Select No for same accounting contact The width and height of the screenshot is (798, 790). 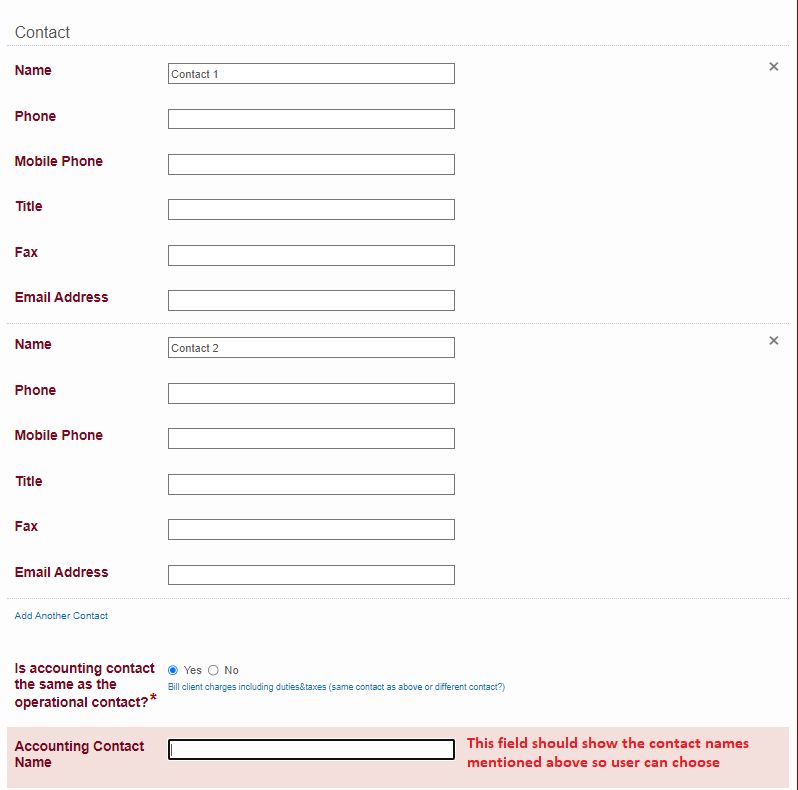[213, 670]
